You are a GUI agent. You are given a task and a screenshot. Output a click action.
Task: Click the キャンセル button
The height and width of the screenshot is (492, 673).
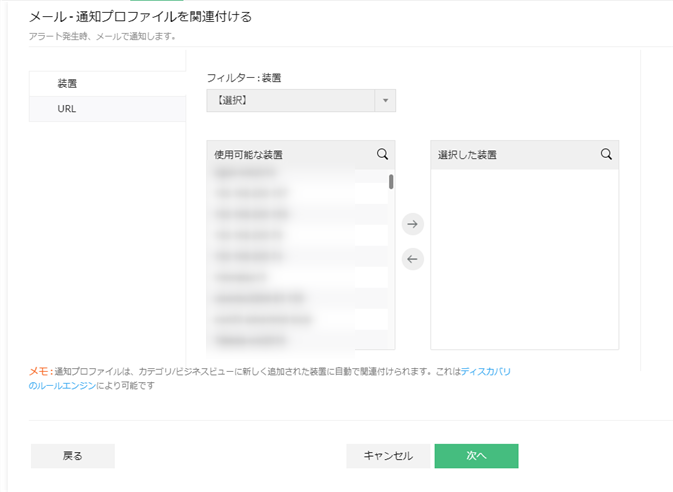[x=388, y=456]
